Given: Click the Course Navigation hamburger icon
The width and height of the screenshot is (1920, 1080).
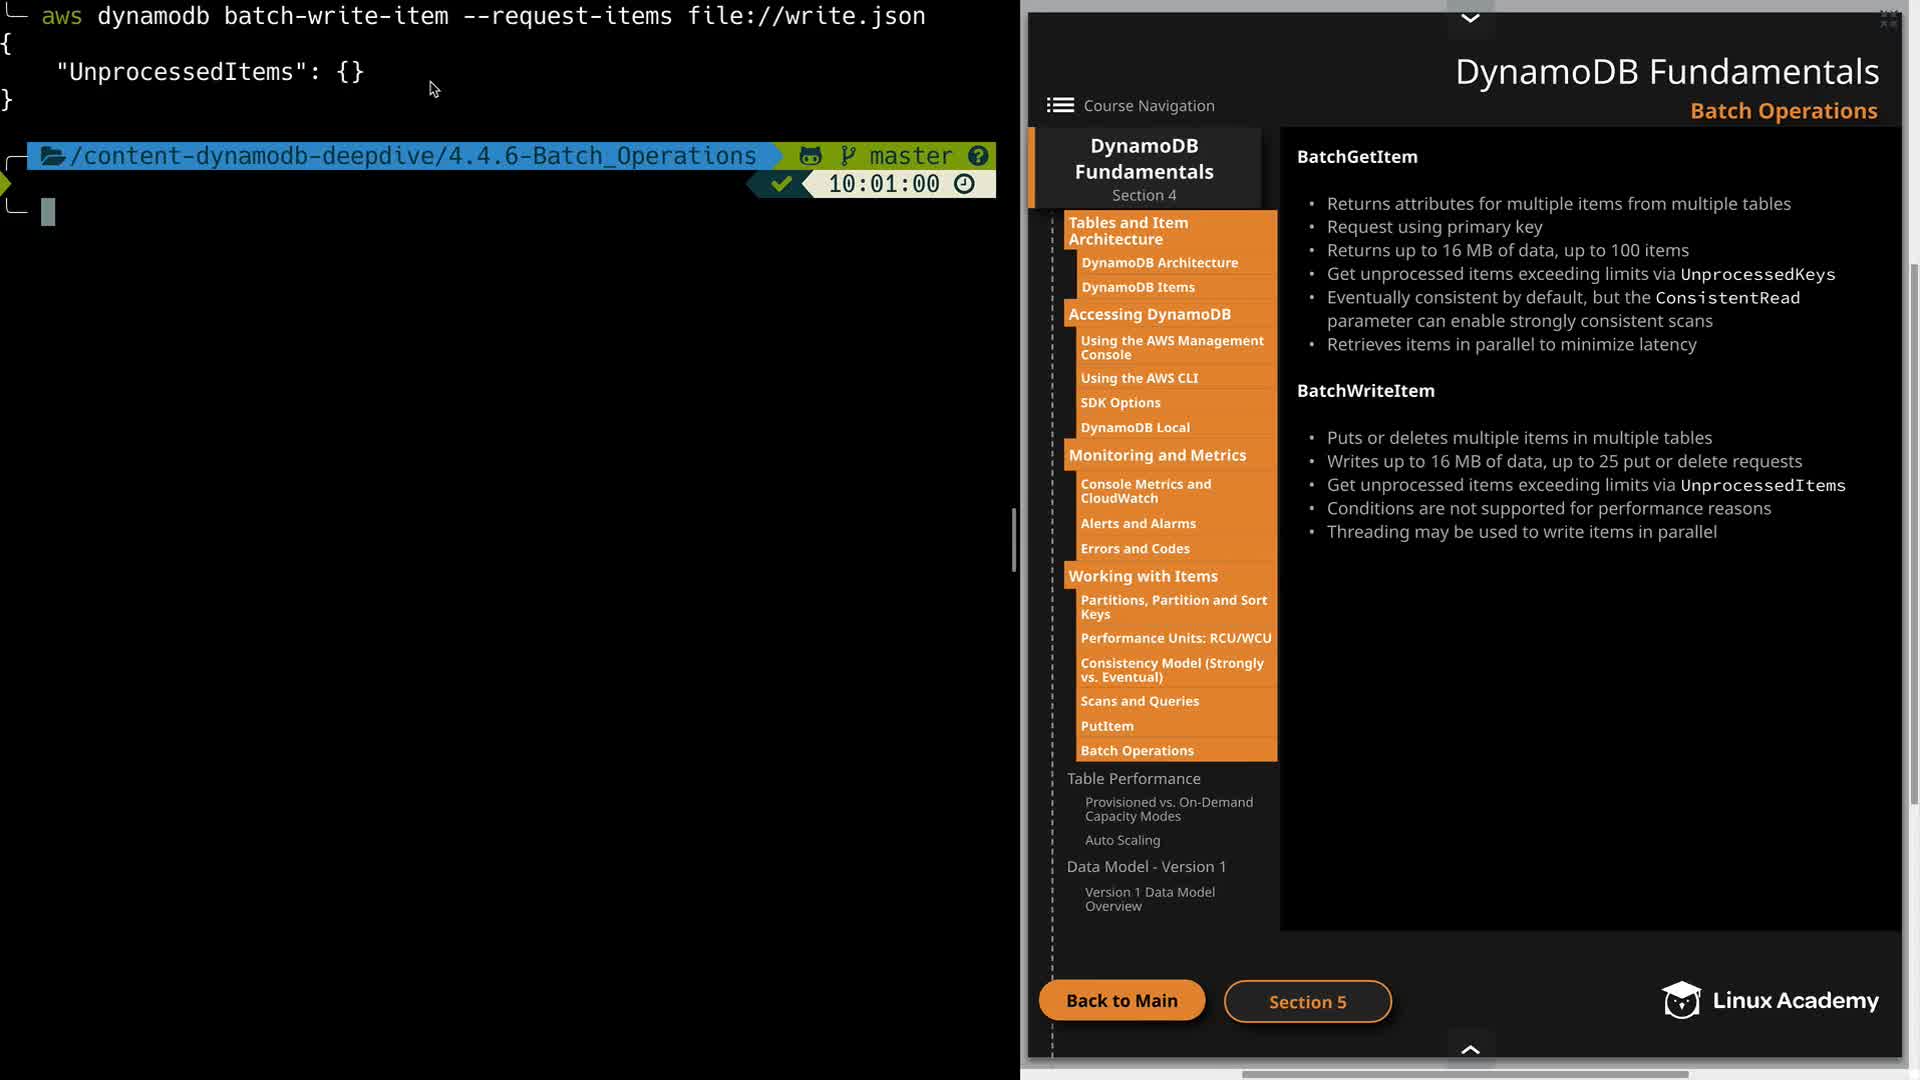Looking at the screenshot, I should coord(1060,105).
